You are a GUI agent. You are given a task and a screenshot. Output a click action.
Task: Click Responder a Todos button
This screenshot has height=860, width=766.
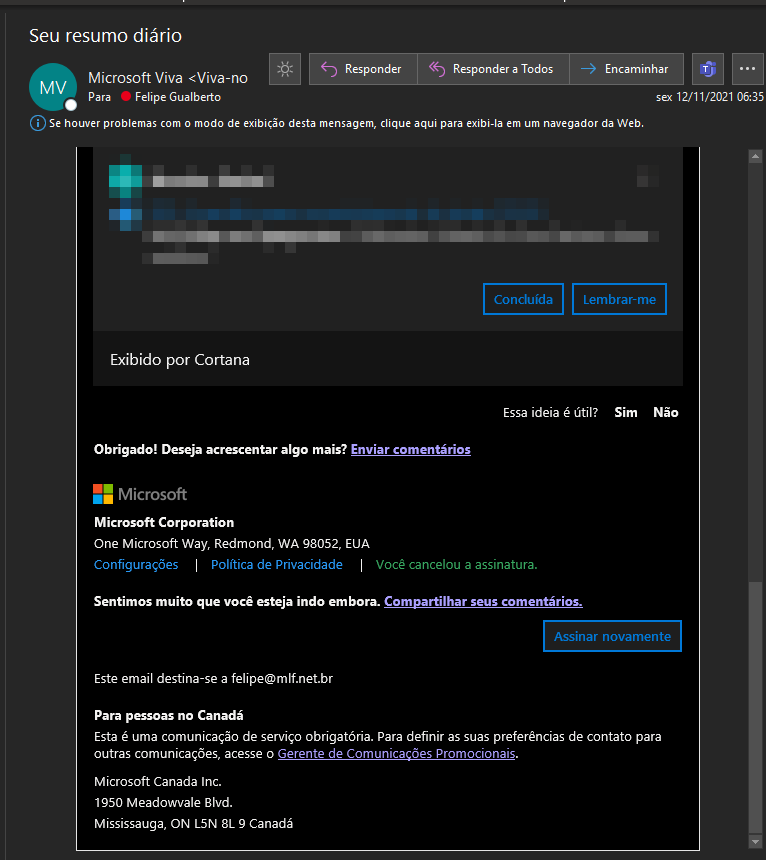[x=493, y=69]
